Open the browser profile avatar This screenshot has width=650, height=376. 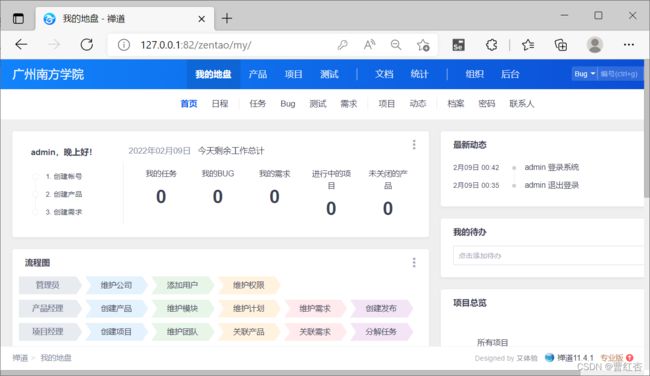pos(594,44)
